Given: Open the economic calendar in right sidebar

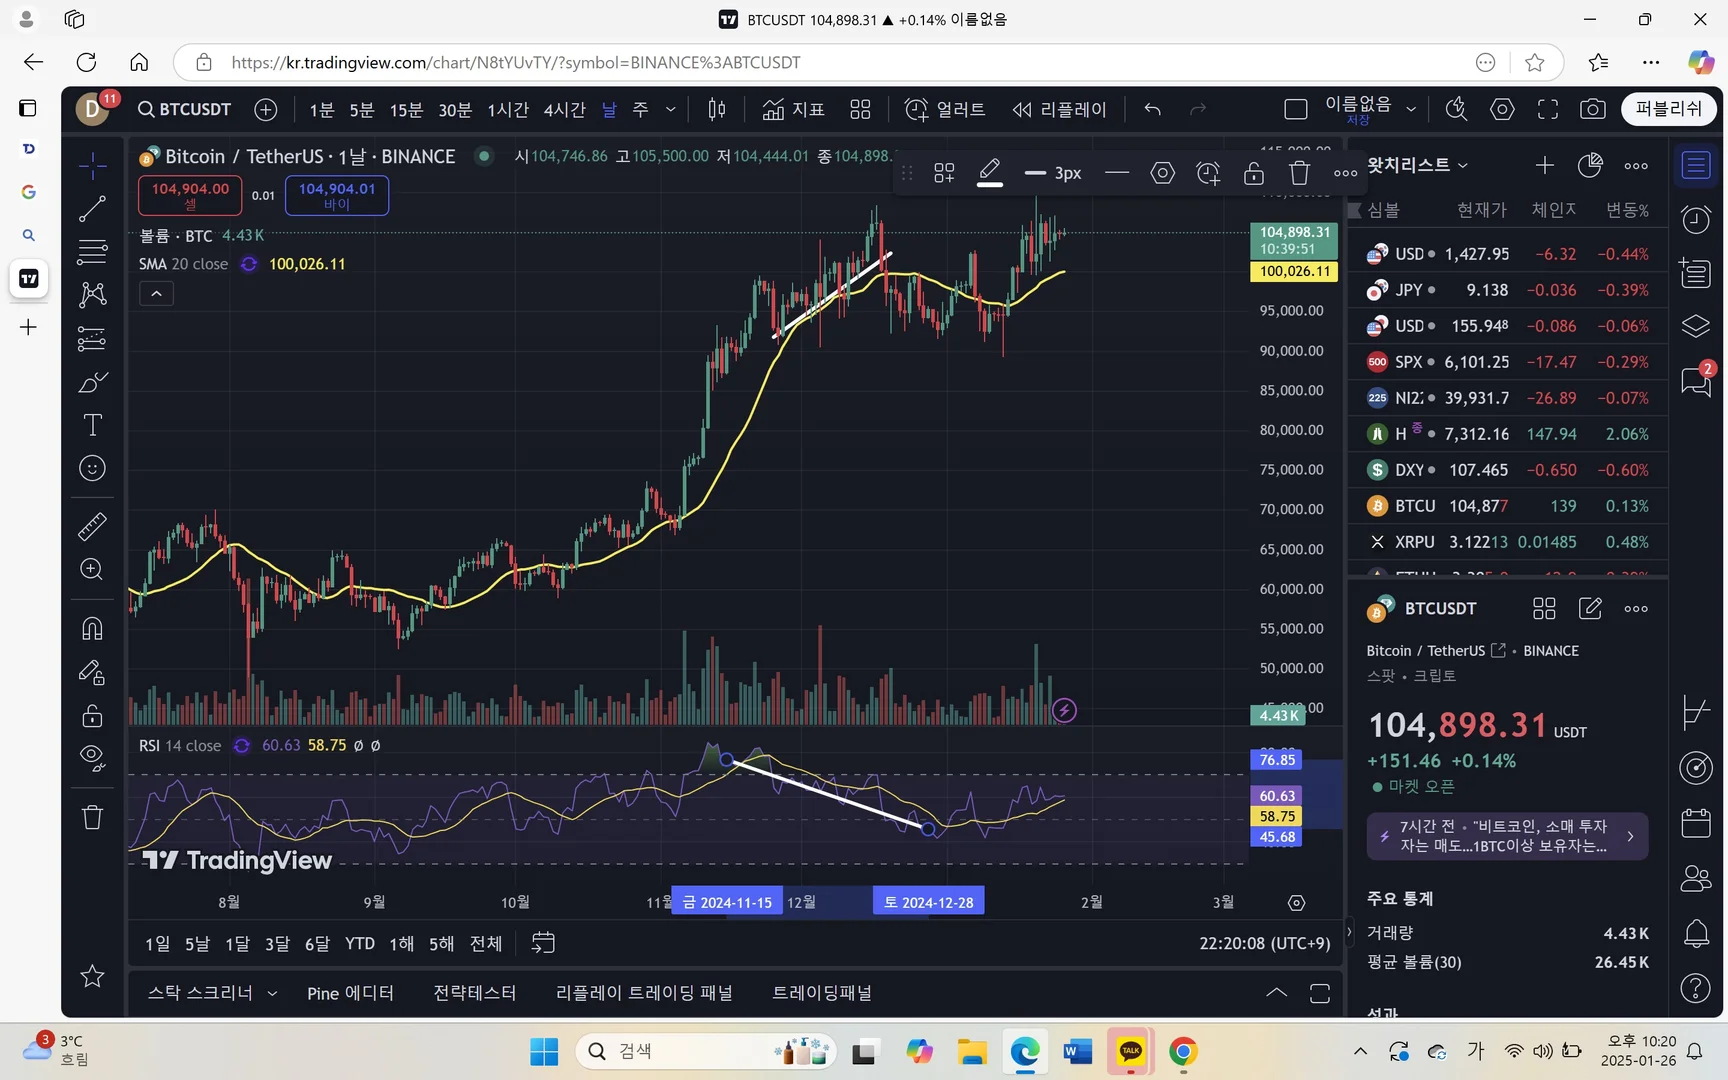Looking at the screenshot, I should click(x=1696, y=823).
